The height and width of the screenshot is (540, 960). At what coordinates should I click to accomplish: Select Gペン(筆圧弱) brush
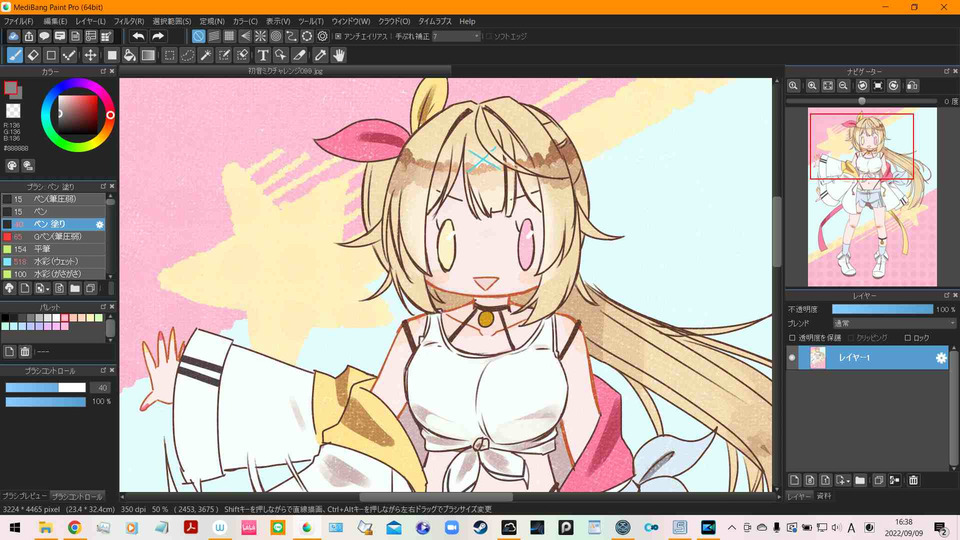53,236
